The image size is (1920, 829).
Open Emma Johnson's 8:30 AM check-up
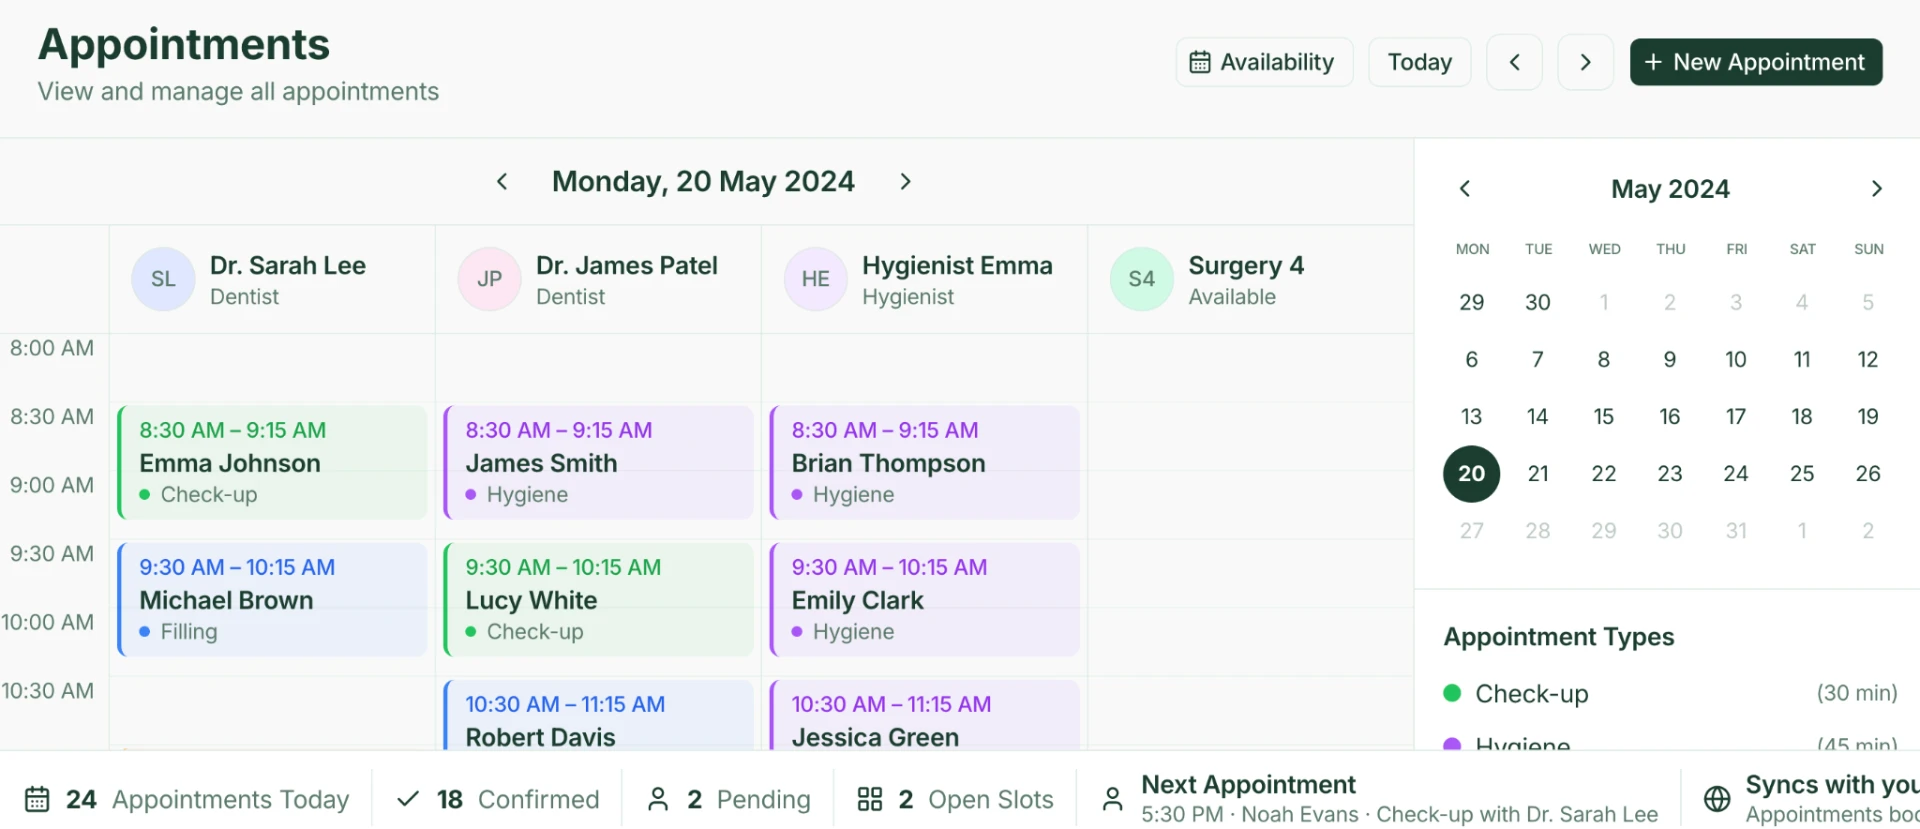point(272,462)
